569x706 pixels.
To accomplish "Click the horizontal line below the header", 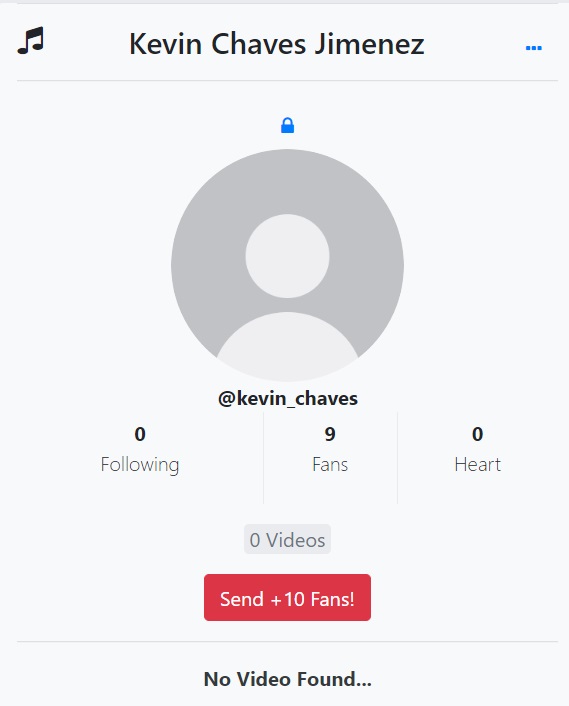I will pos(287,81).
